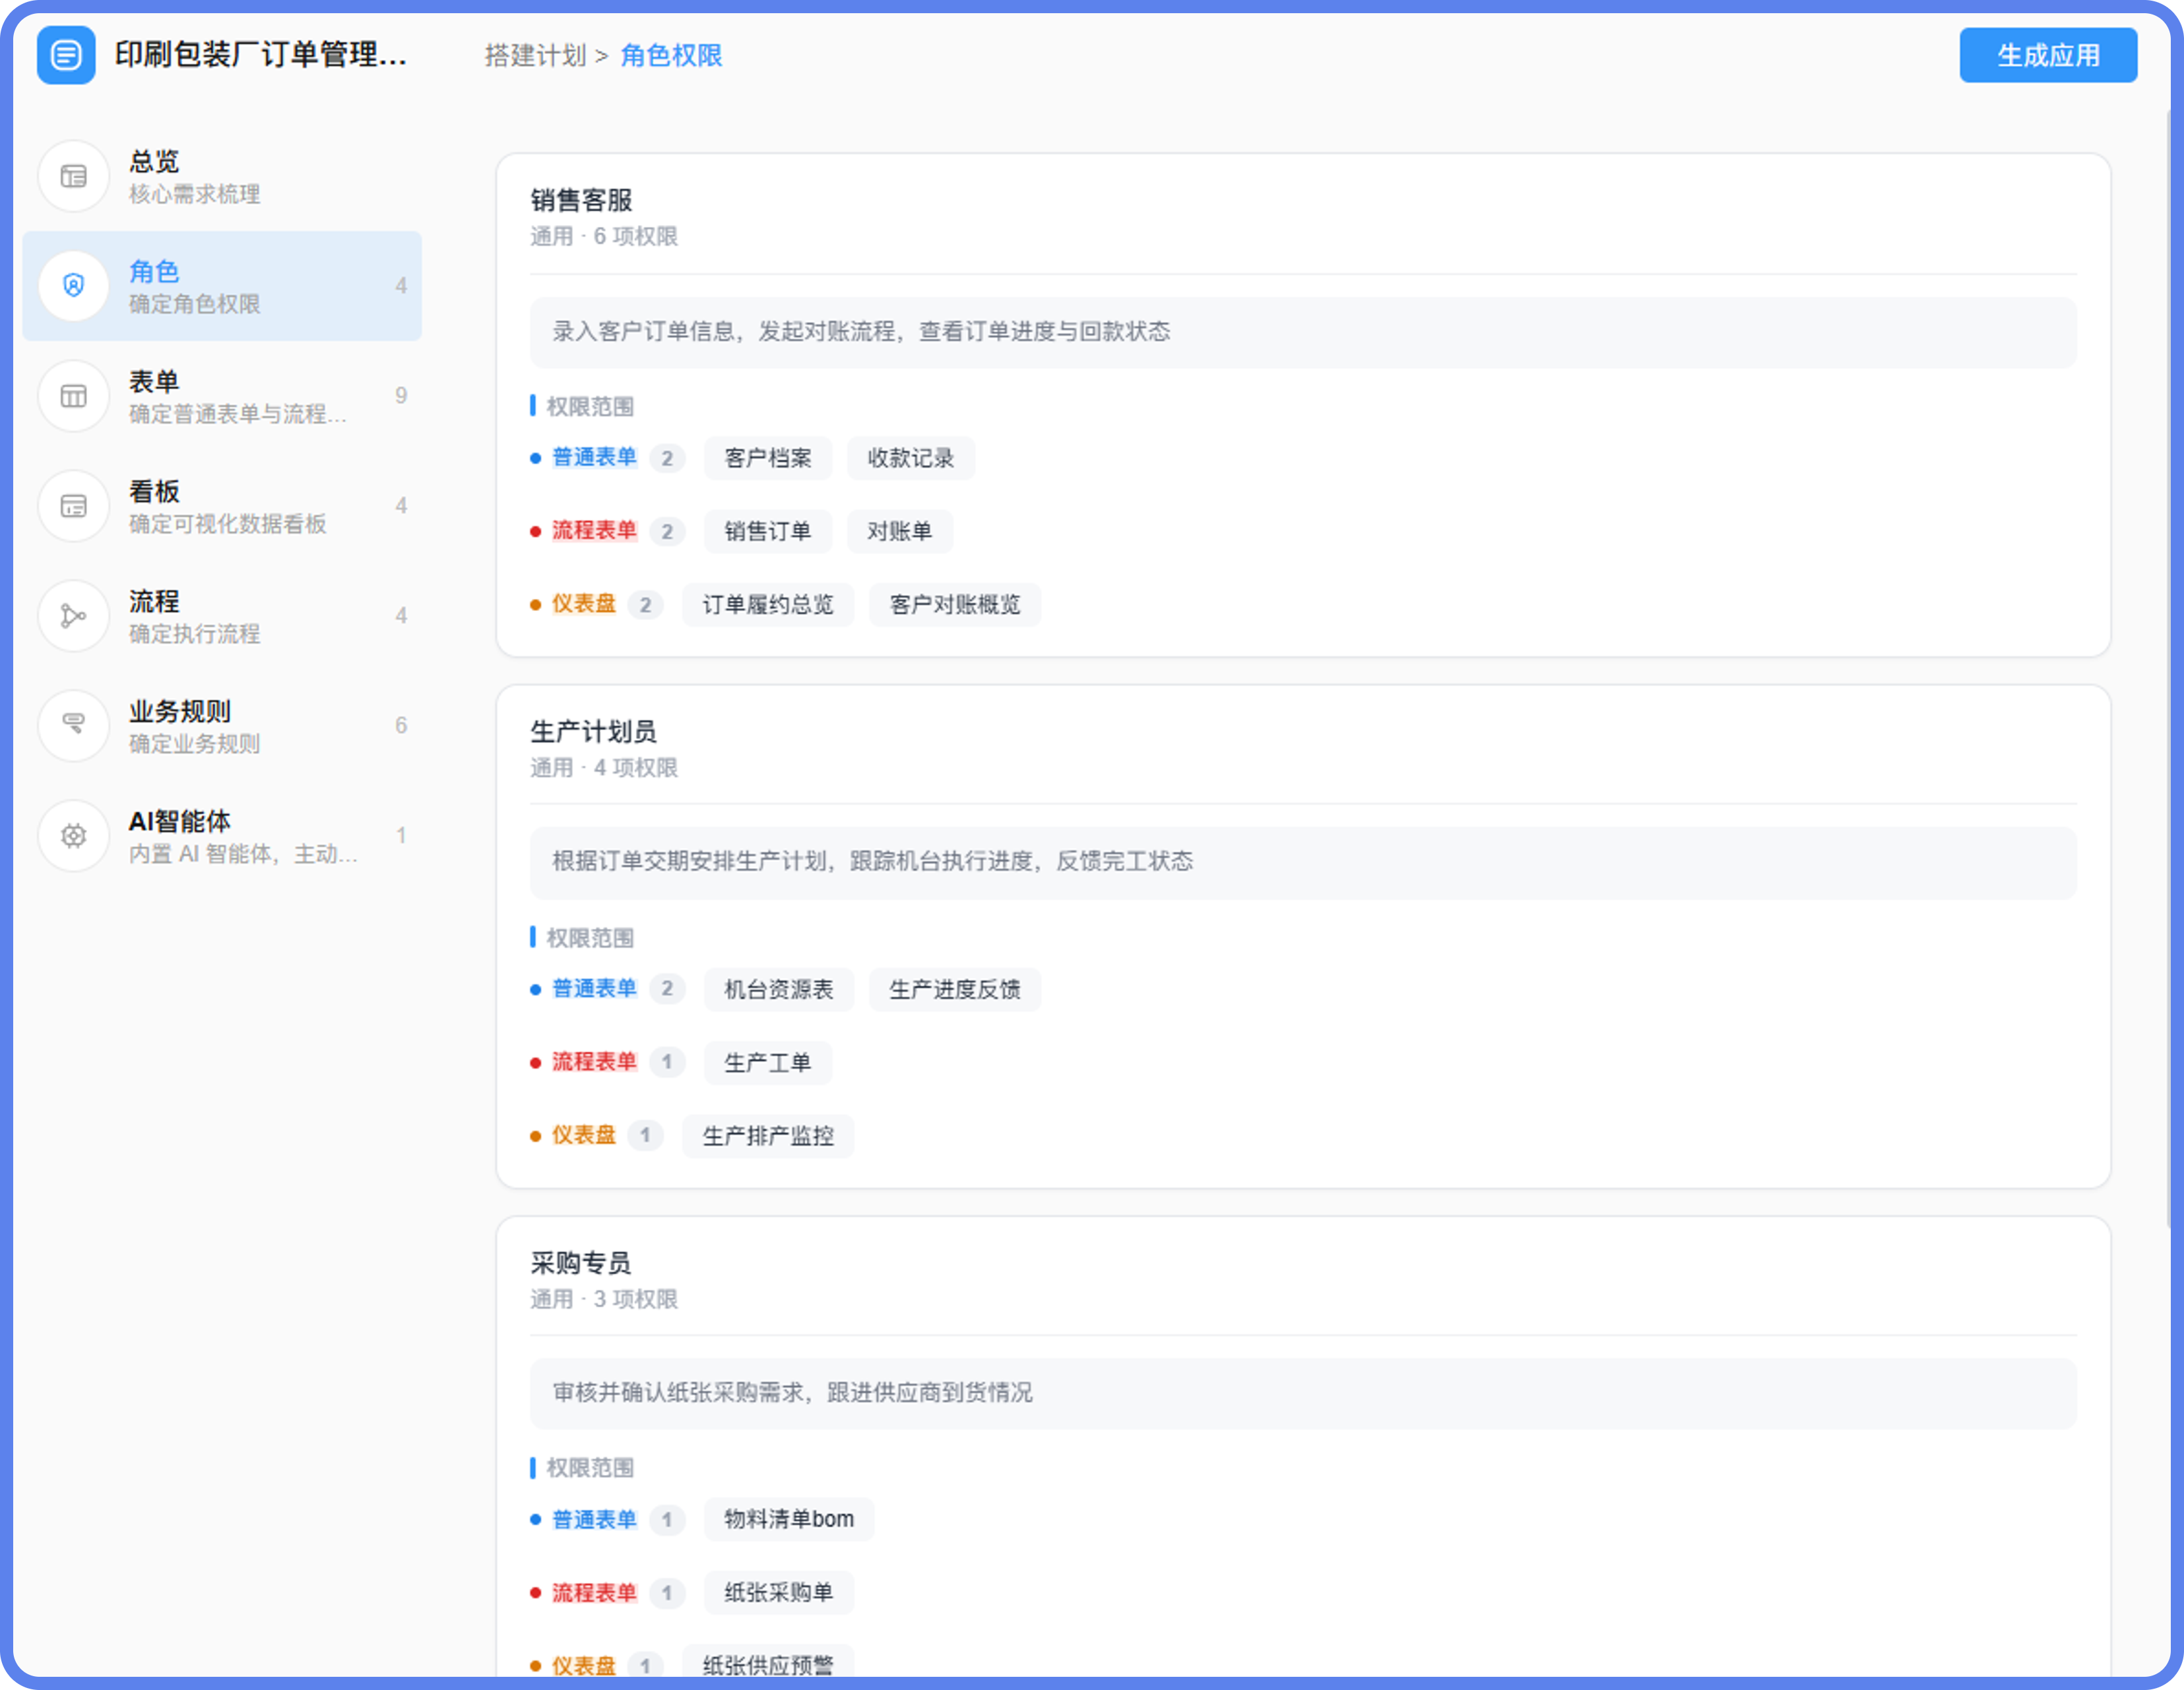Click the 收款记录 tag
The height and width of the screenshot is (1690, 2184).
(911, 458)
